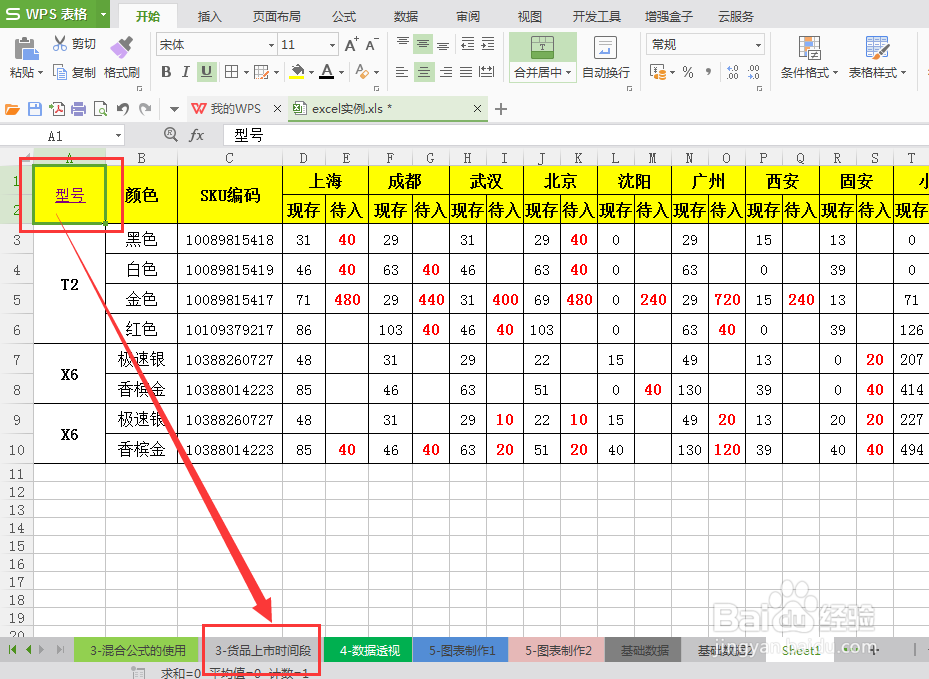Open the 插入 ribbon tab
The image size is (929, 679).
point(210,16)
